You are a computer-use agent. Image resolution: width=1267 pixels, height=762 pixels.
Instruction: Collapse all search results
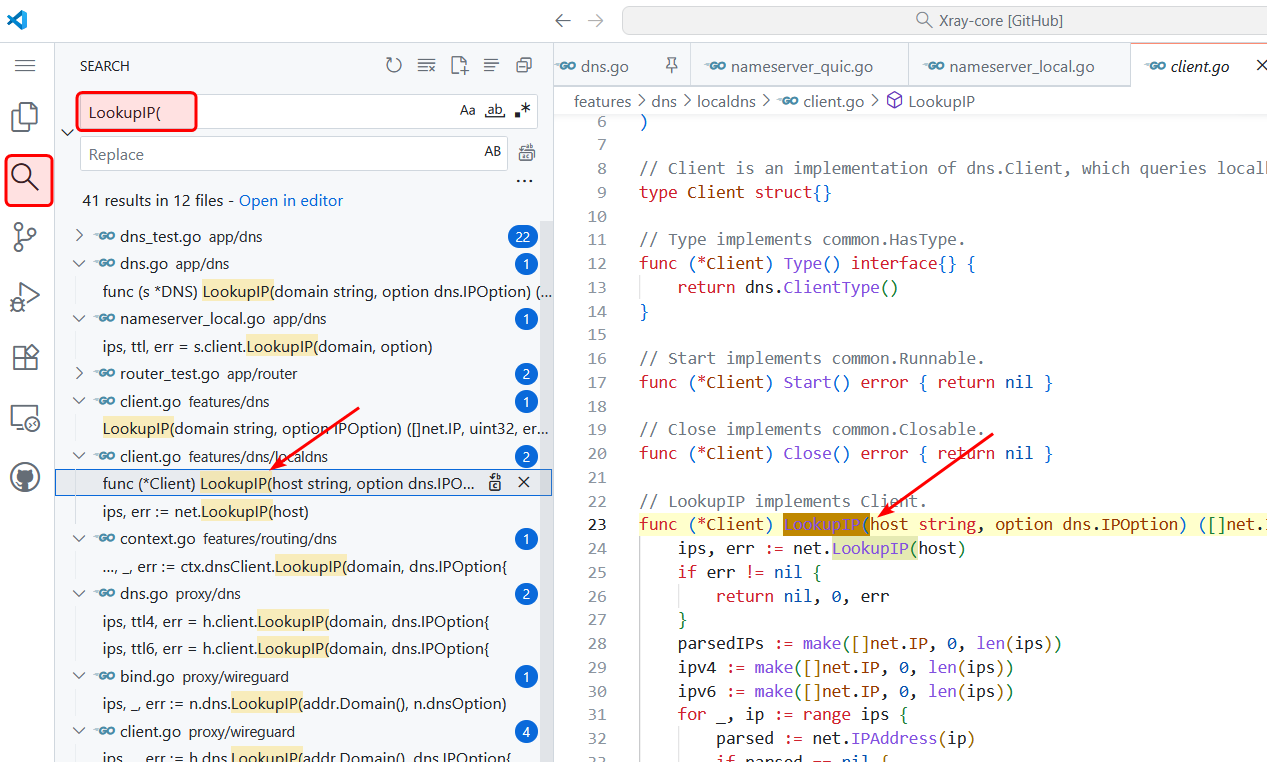click(x=523, y=66)
